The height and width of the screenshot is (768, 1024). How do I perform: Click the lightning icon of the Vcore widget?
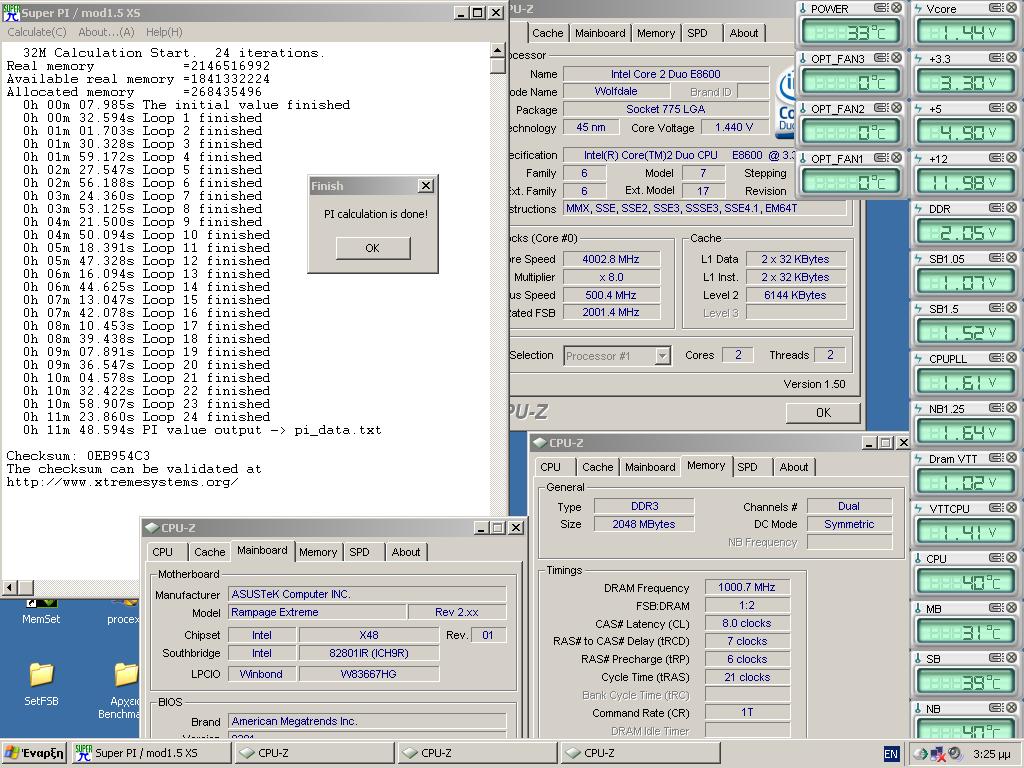(918, 8)
